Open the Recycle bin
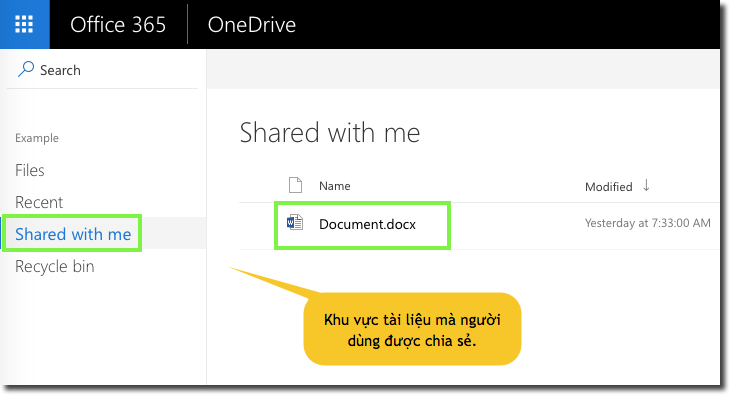The image size is (730, 395). [55, 266]
